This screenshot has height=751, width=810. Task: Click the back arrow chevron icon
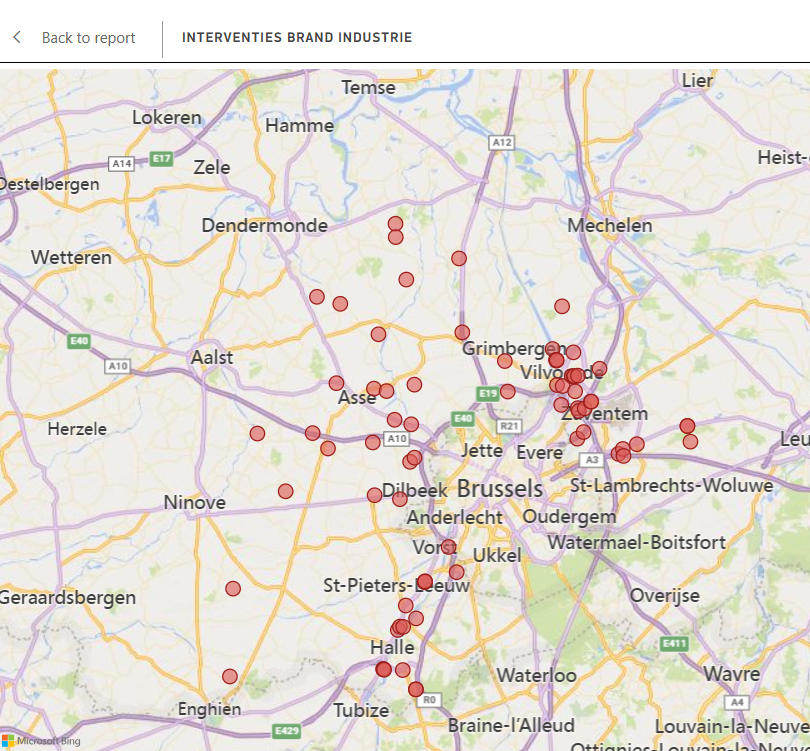pos(17,37)
